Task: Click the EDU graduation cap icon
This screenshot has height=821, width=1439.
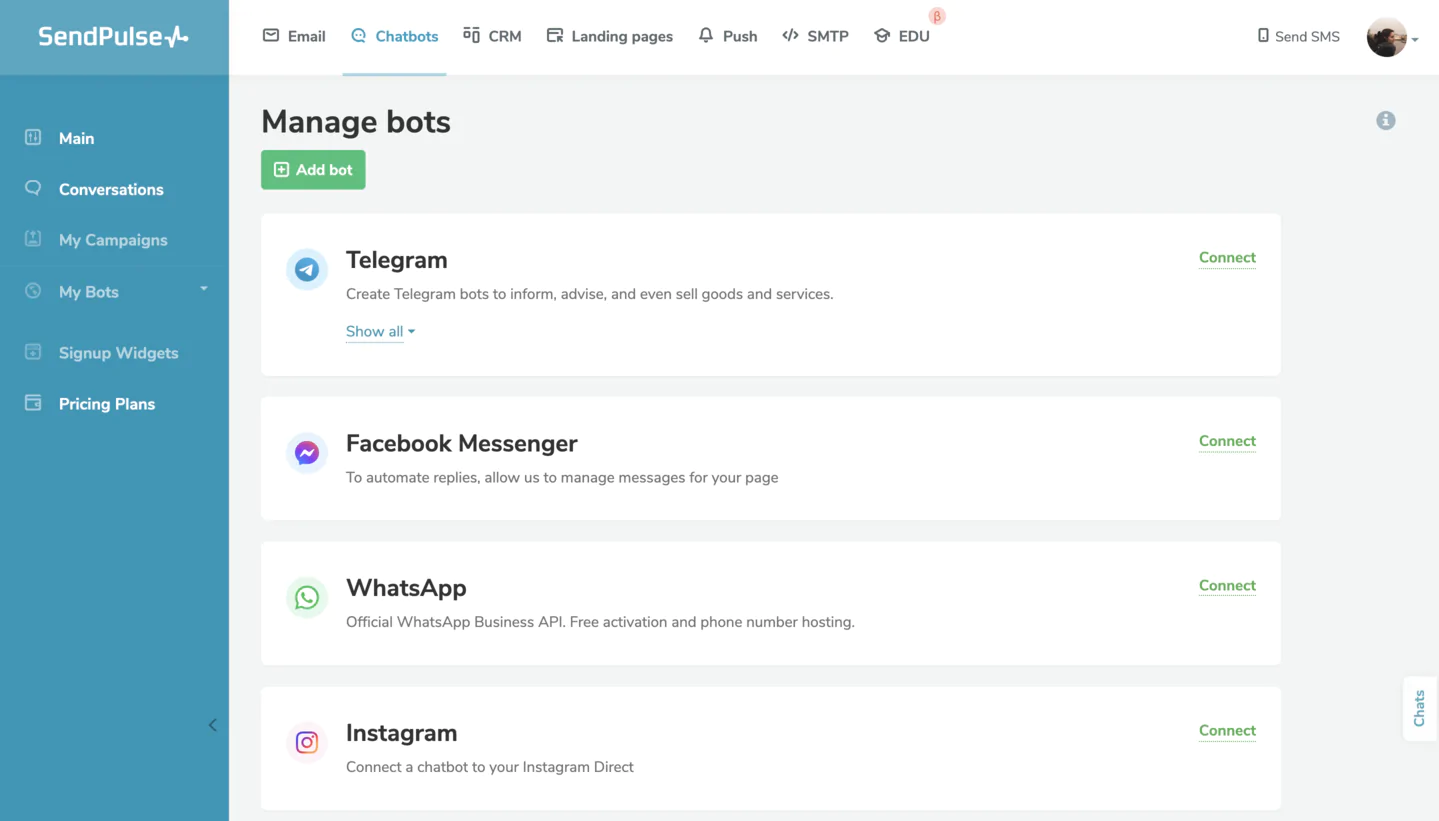Action: tap(882, 35)
